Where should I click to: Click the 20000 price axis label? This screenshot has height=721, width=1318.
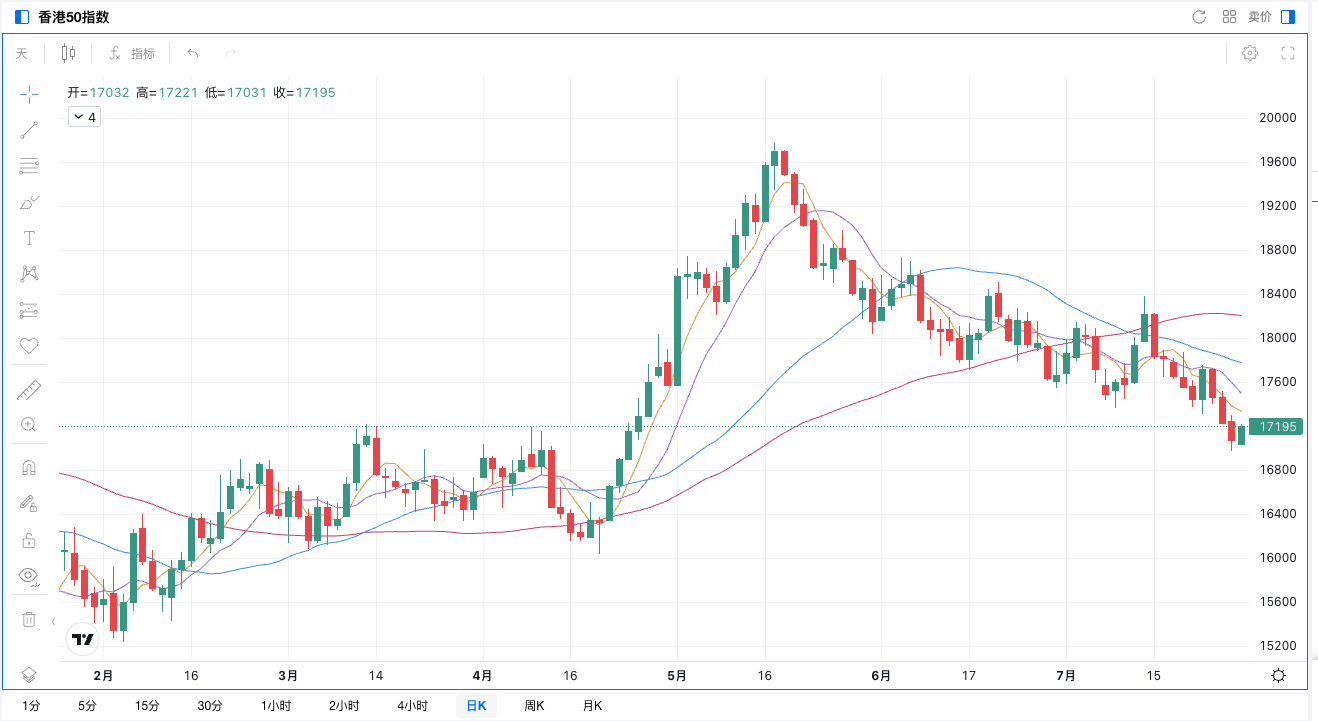click(x=1278, y=117)
